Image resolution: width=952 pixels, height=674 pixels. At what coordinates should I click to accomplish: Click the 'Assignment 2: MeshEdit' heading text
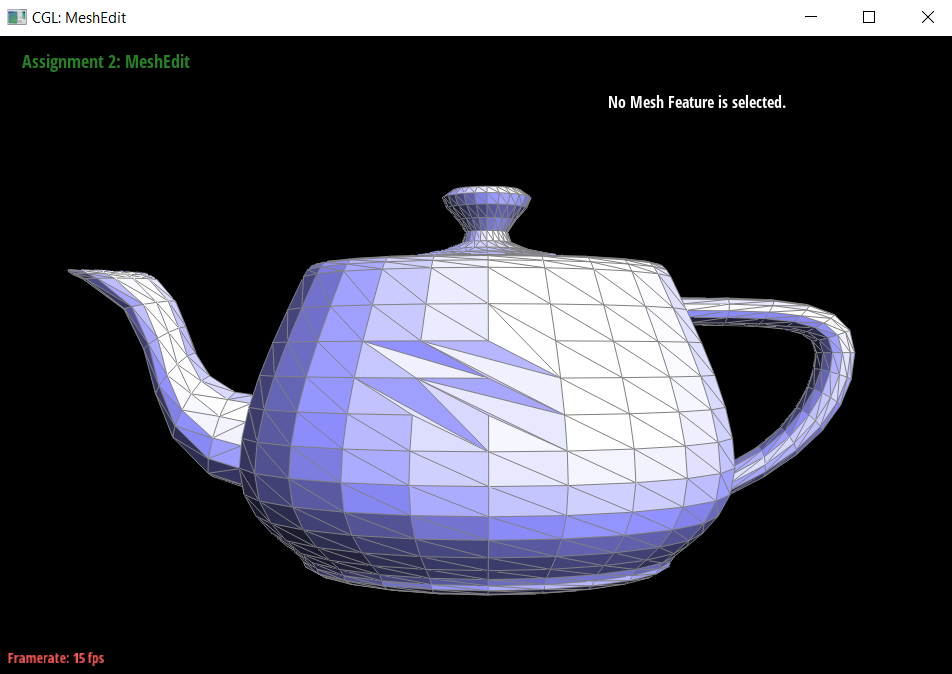tap(106, 62)
